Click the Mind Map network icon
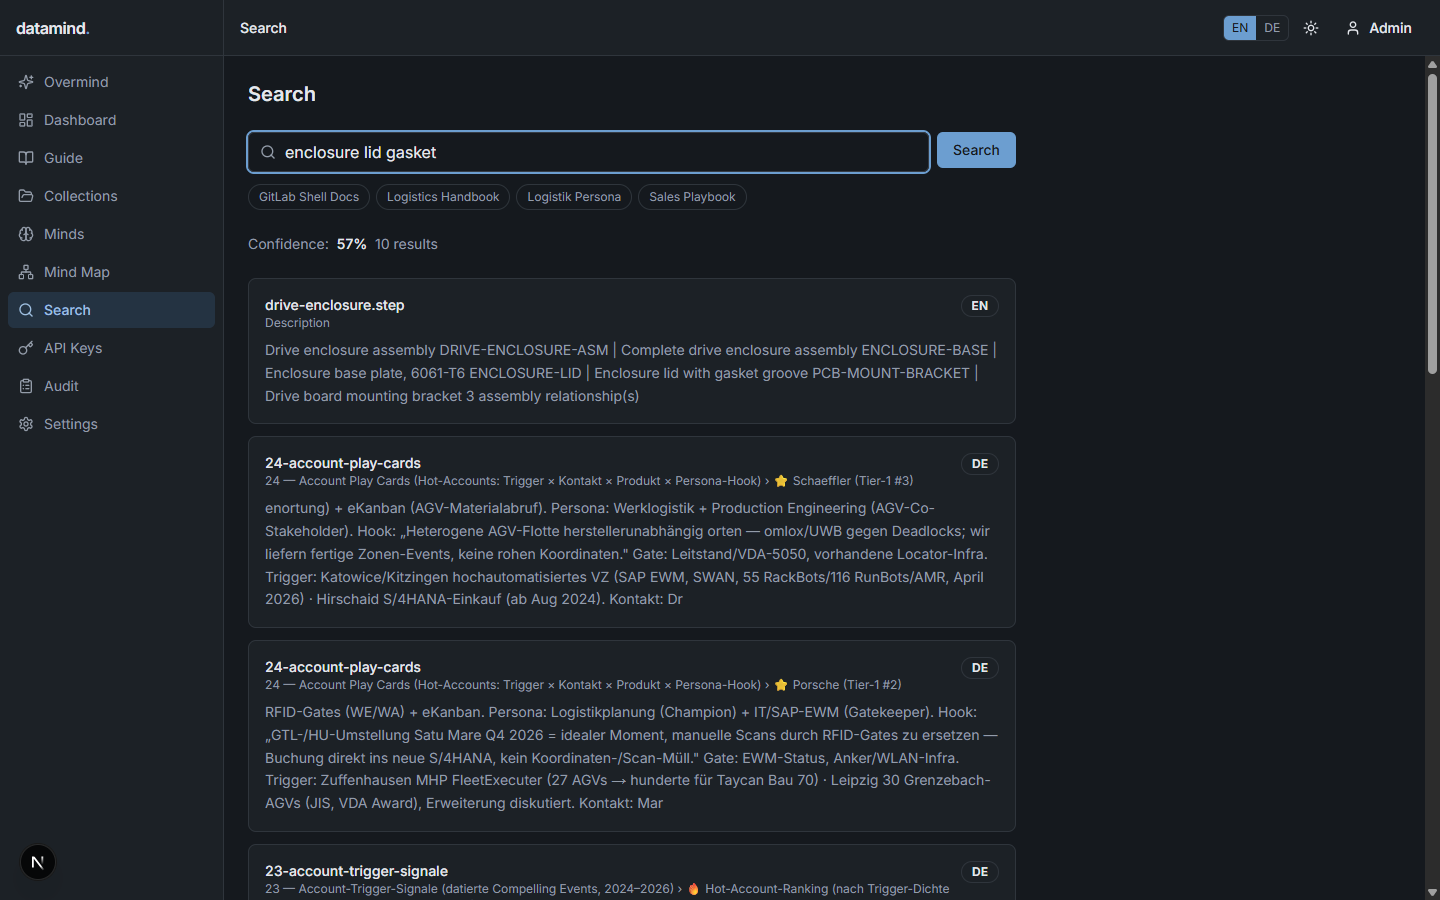The width and height of the screenshot is (1440, 900). point(26,272)
